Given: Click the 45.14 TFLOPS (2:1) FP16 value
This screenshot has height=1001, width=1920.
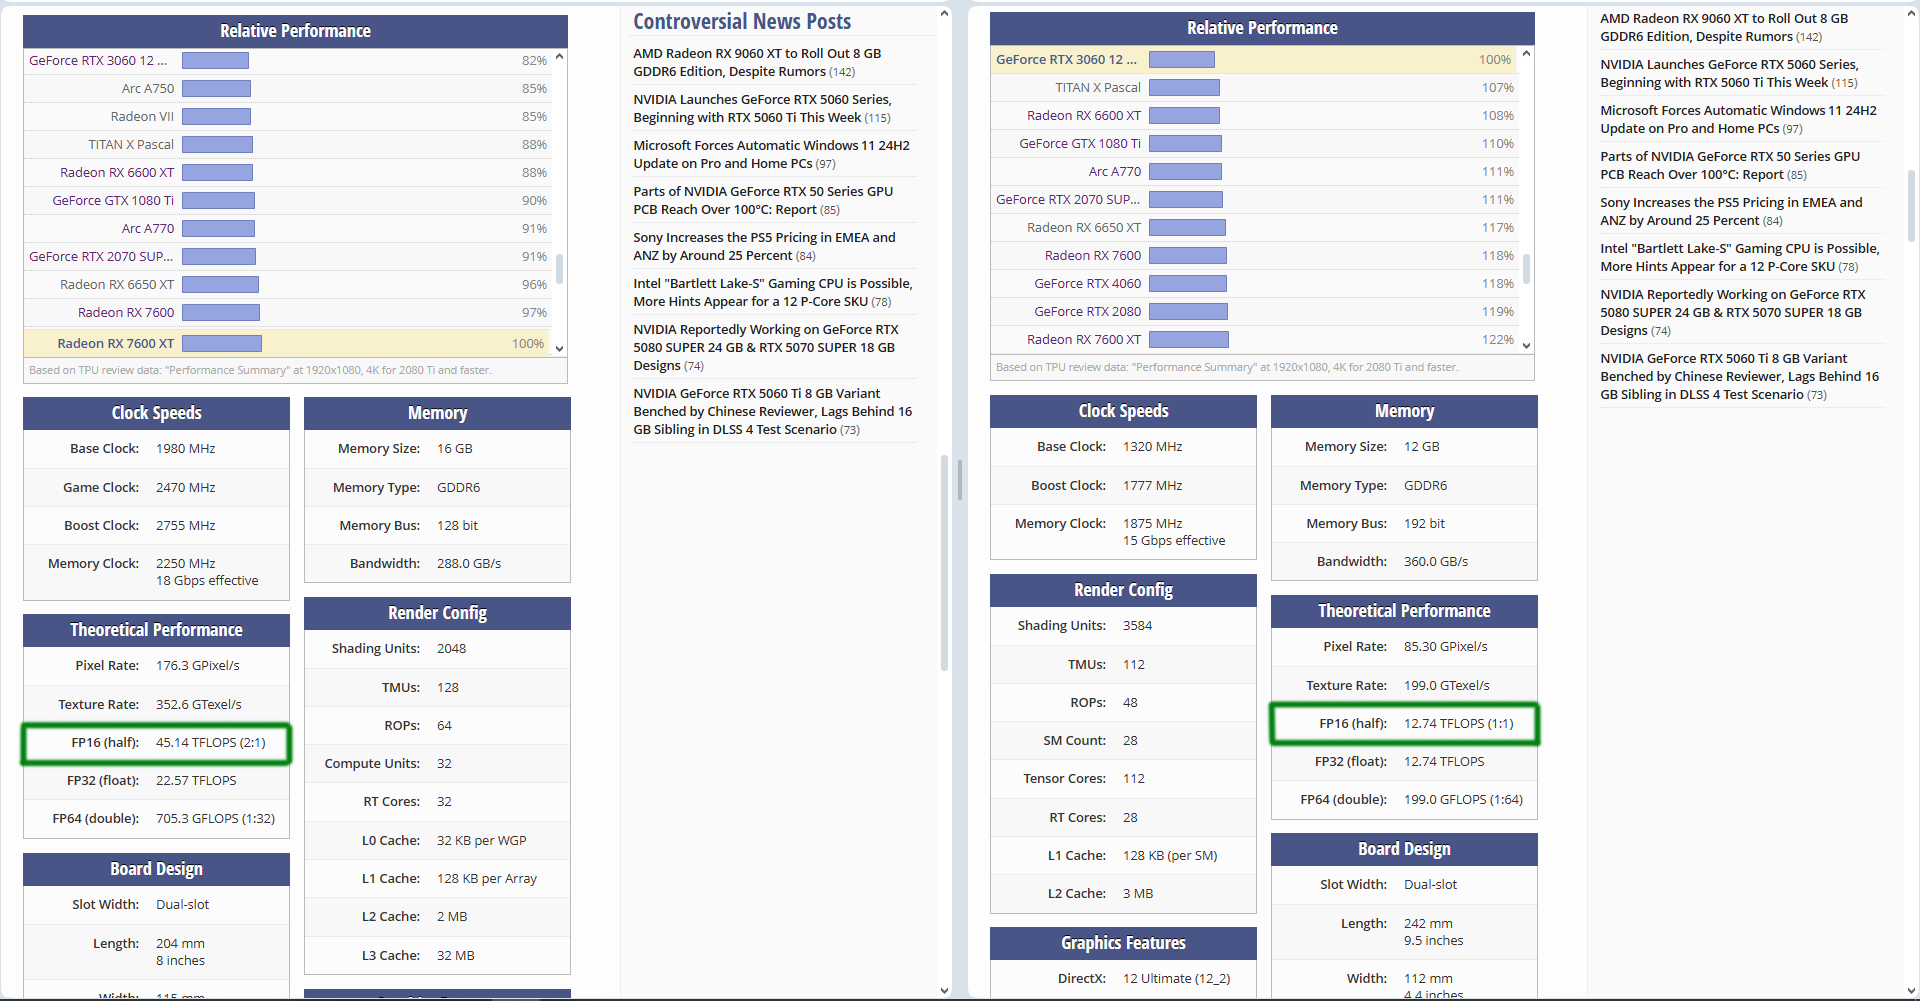Looking at the screenshot, I should click(x=211, y=742).
